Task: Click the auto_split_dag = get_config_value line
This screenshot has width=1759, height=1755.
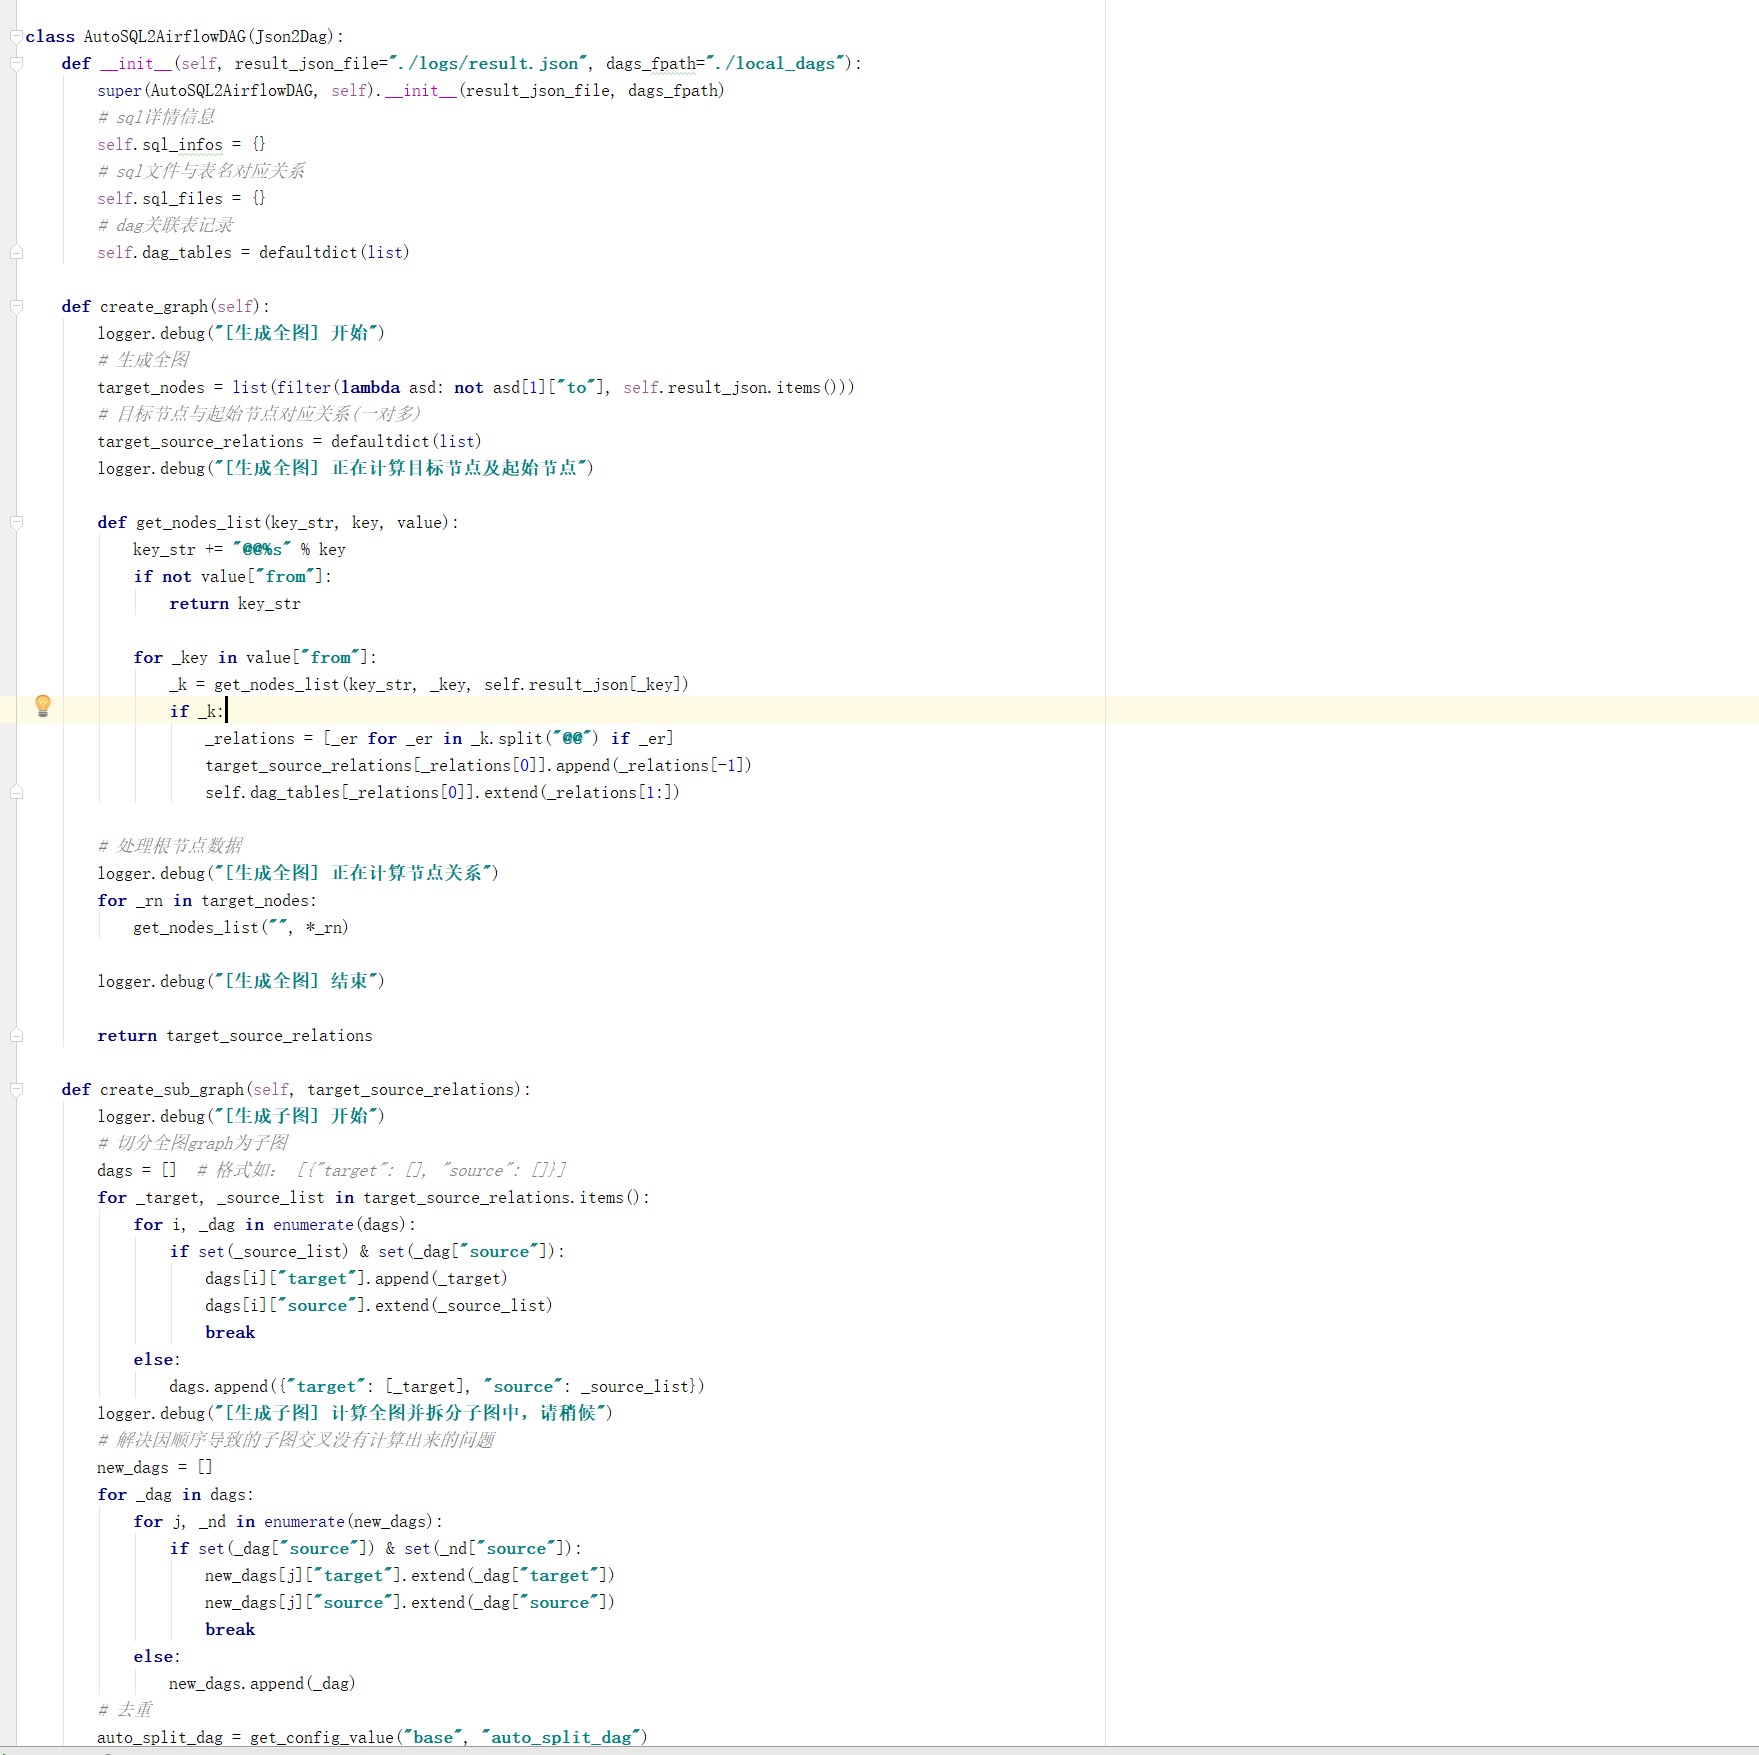Action: click(x=372, y=1737)
